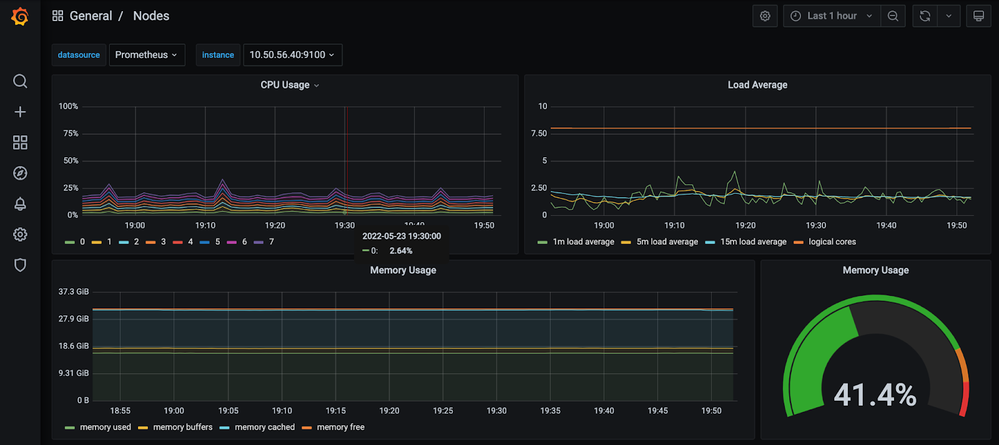999x445 pixels.
Task: Open the Last 1 hour time picker
Action: point(831,16)
